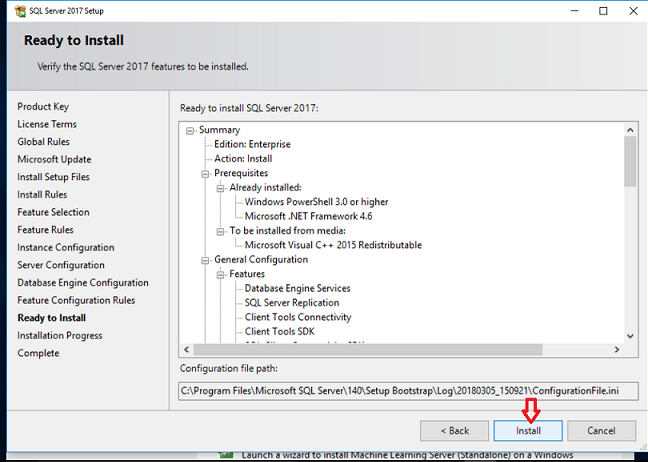Maximize the setup window

coord(602,11)
